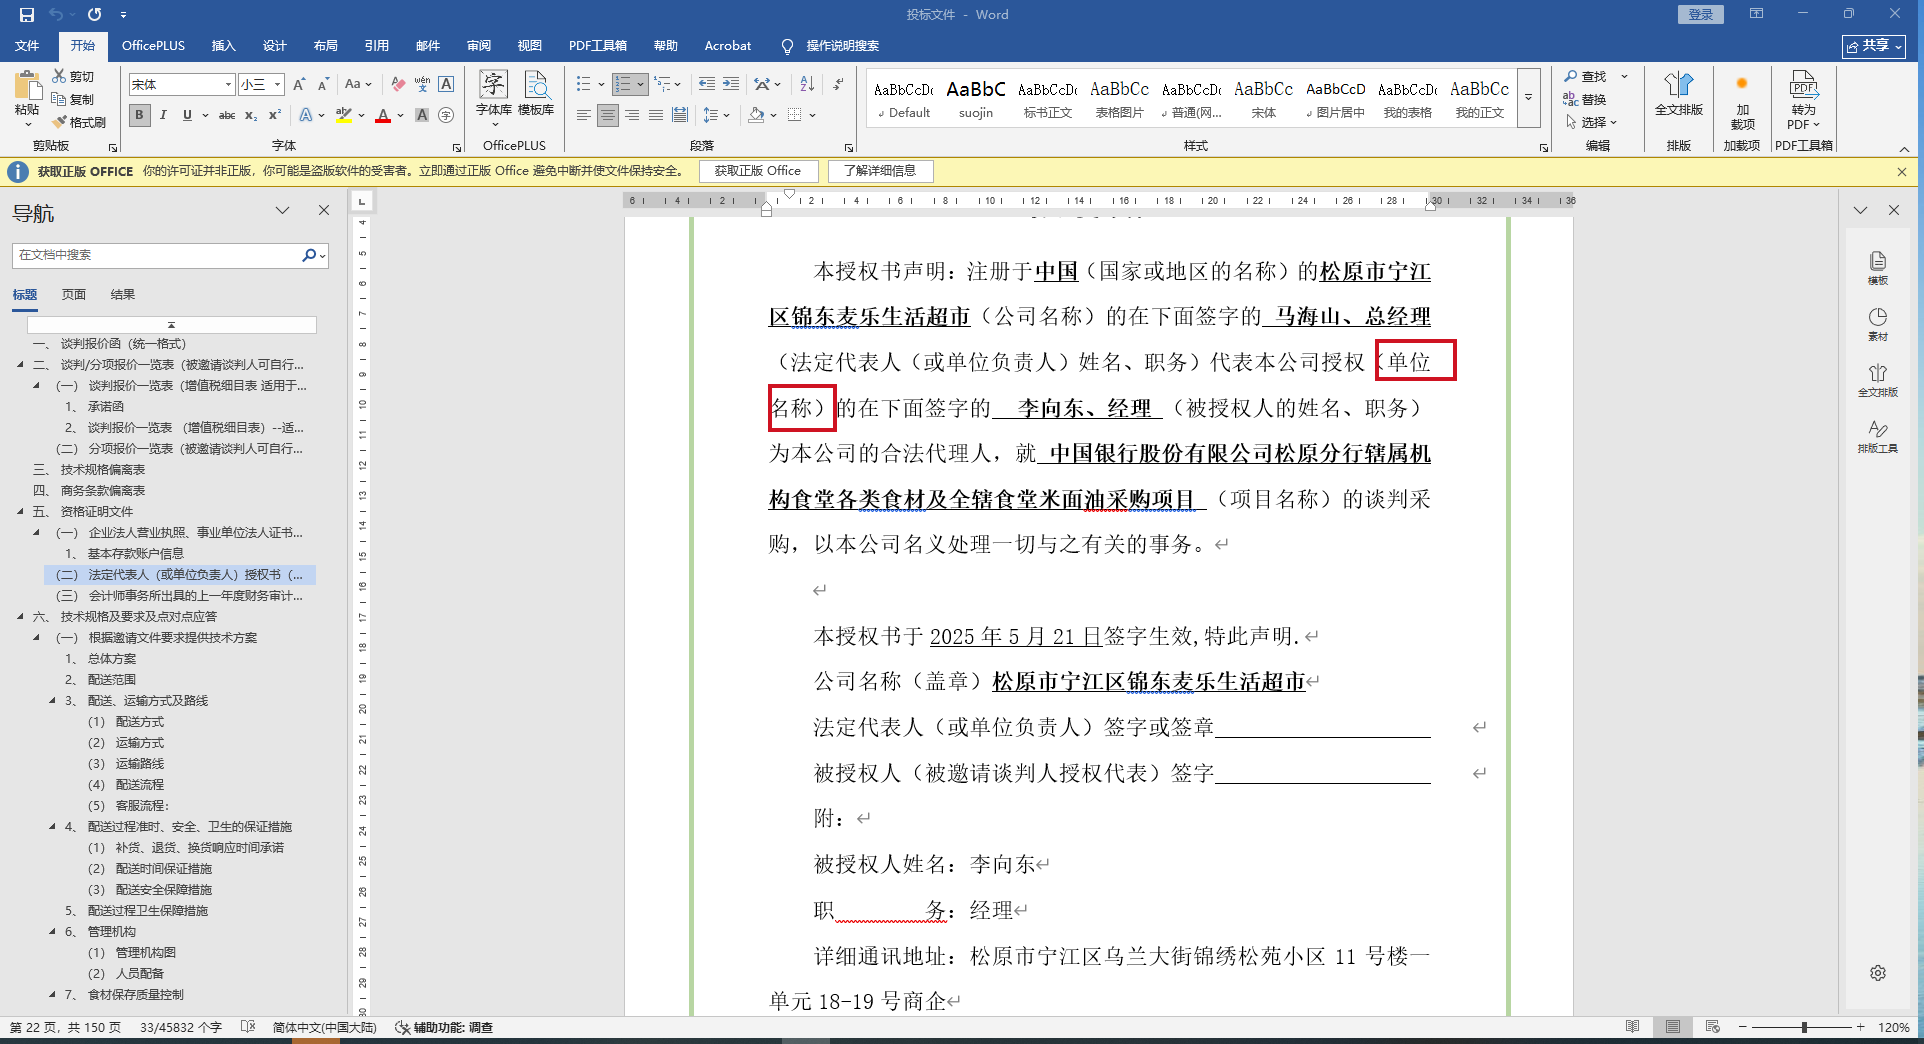Switch to 页面 tab in navigation pane
Image resolution: width=1924 pixels, height=1044 pixels.
(x=74, y=295)
